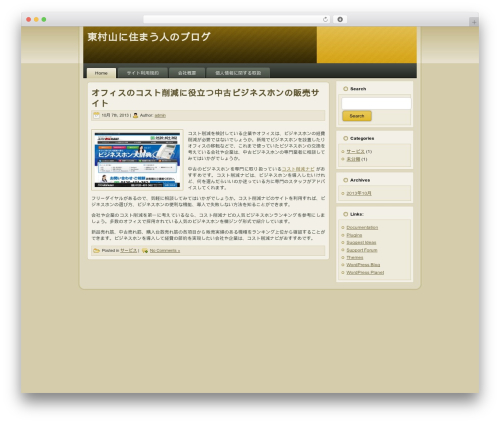Image resolution: width=500 pixels, height=423 pixels.
Task: Open the Plugins link
Action: click(x=354, y=235)
